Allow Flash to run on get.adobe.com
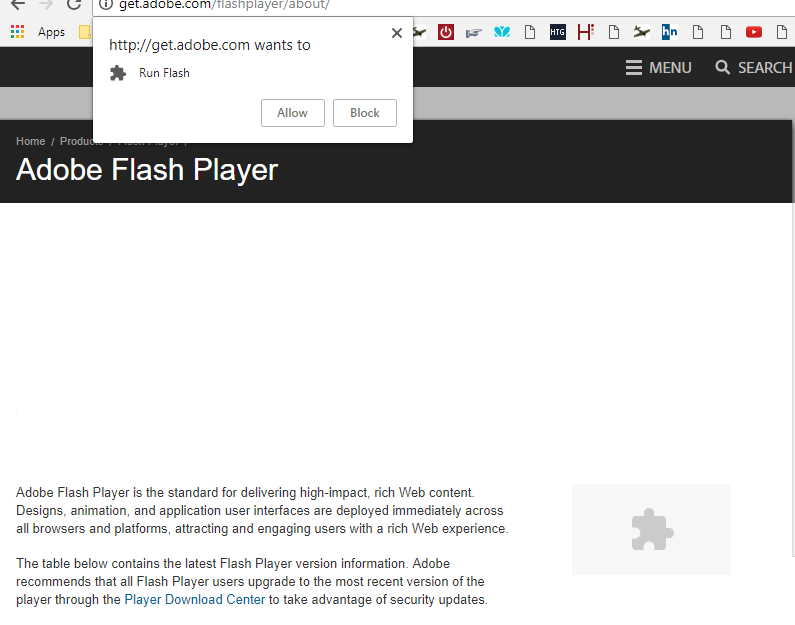The height and width of the screenshot is (625, 795). pyautogui.click(x=293, y=113)
